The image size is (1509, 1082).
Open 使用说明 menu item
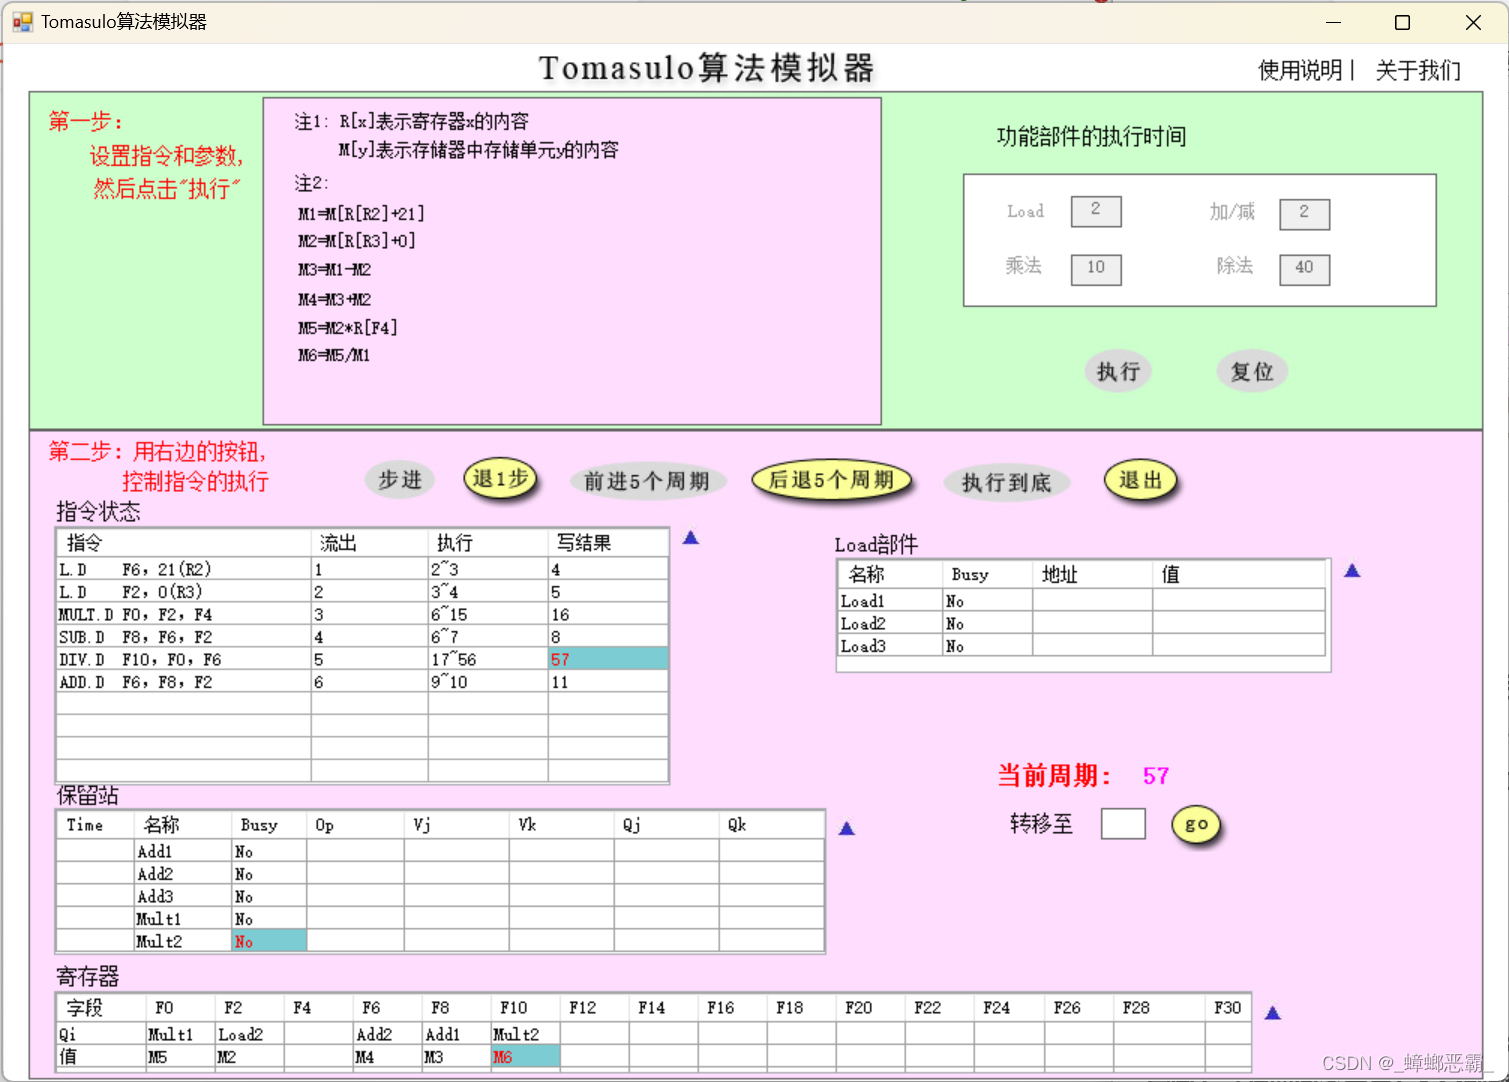click(x=1300, y=70)
